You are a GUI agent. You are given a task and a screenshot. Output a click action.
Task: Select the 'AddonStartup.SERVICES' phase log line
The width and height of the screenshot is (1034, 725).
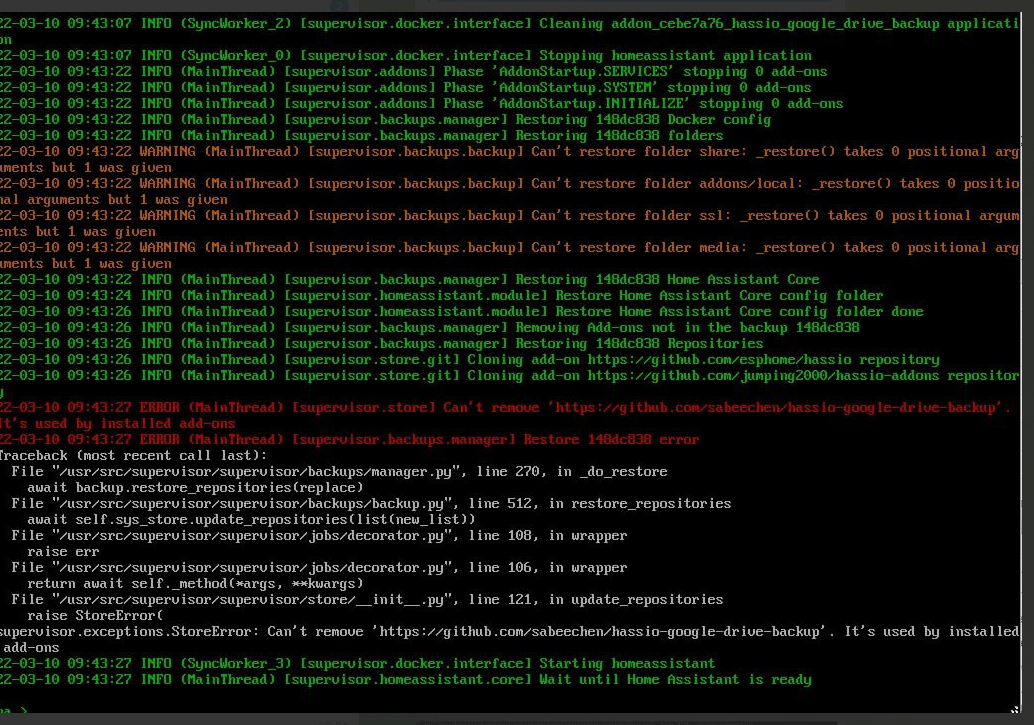(x=413, y=71)
